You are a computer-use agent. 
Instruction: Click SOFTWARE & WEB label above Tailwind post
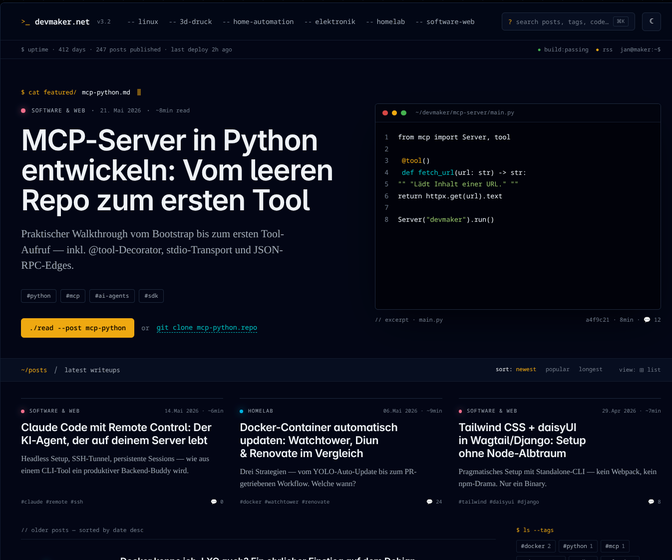(492, 411)
